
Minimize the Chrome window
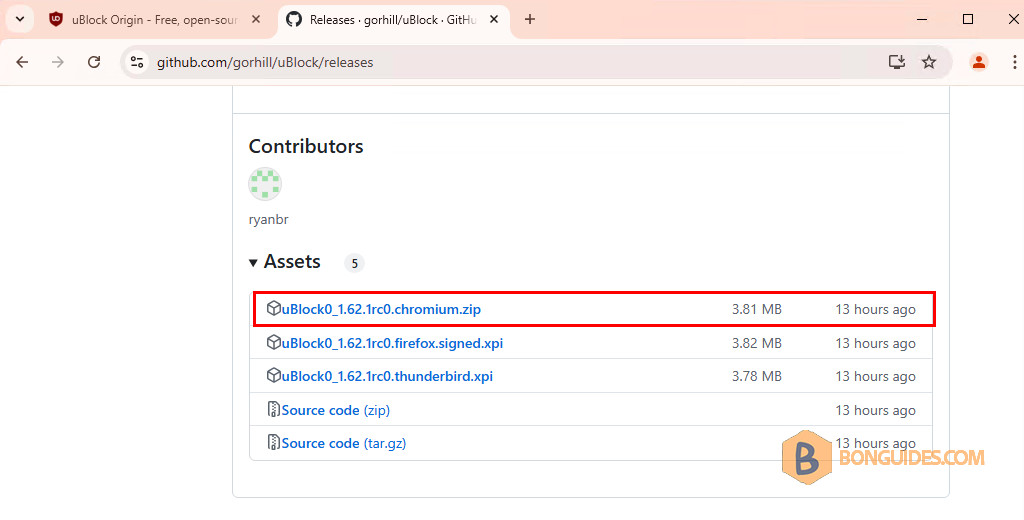coord(922,20)
